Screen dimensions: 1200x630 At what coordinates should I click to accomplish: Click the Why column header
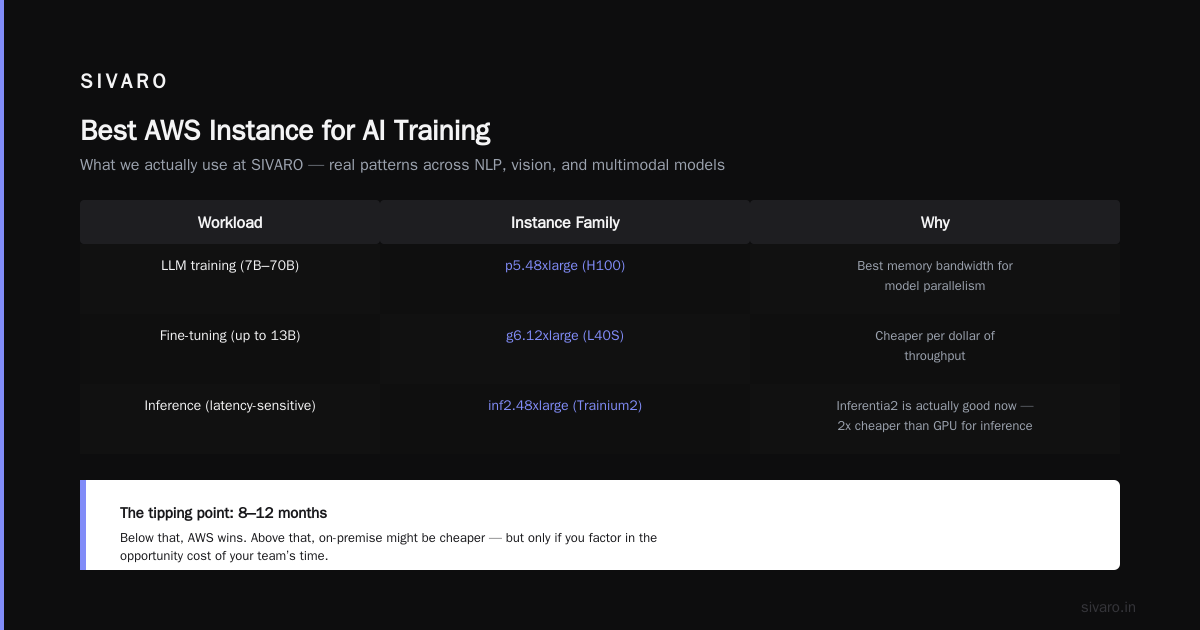[935, 222]
